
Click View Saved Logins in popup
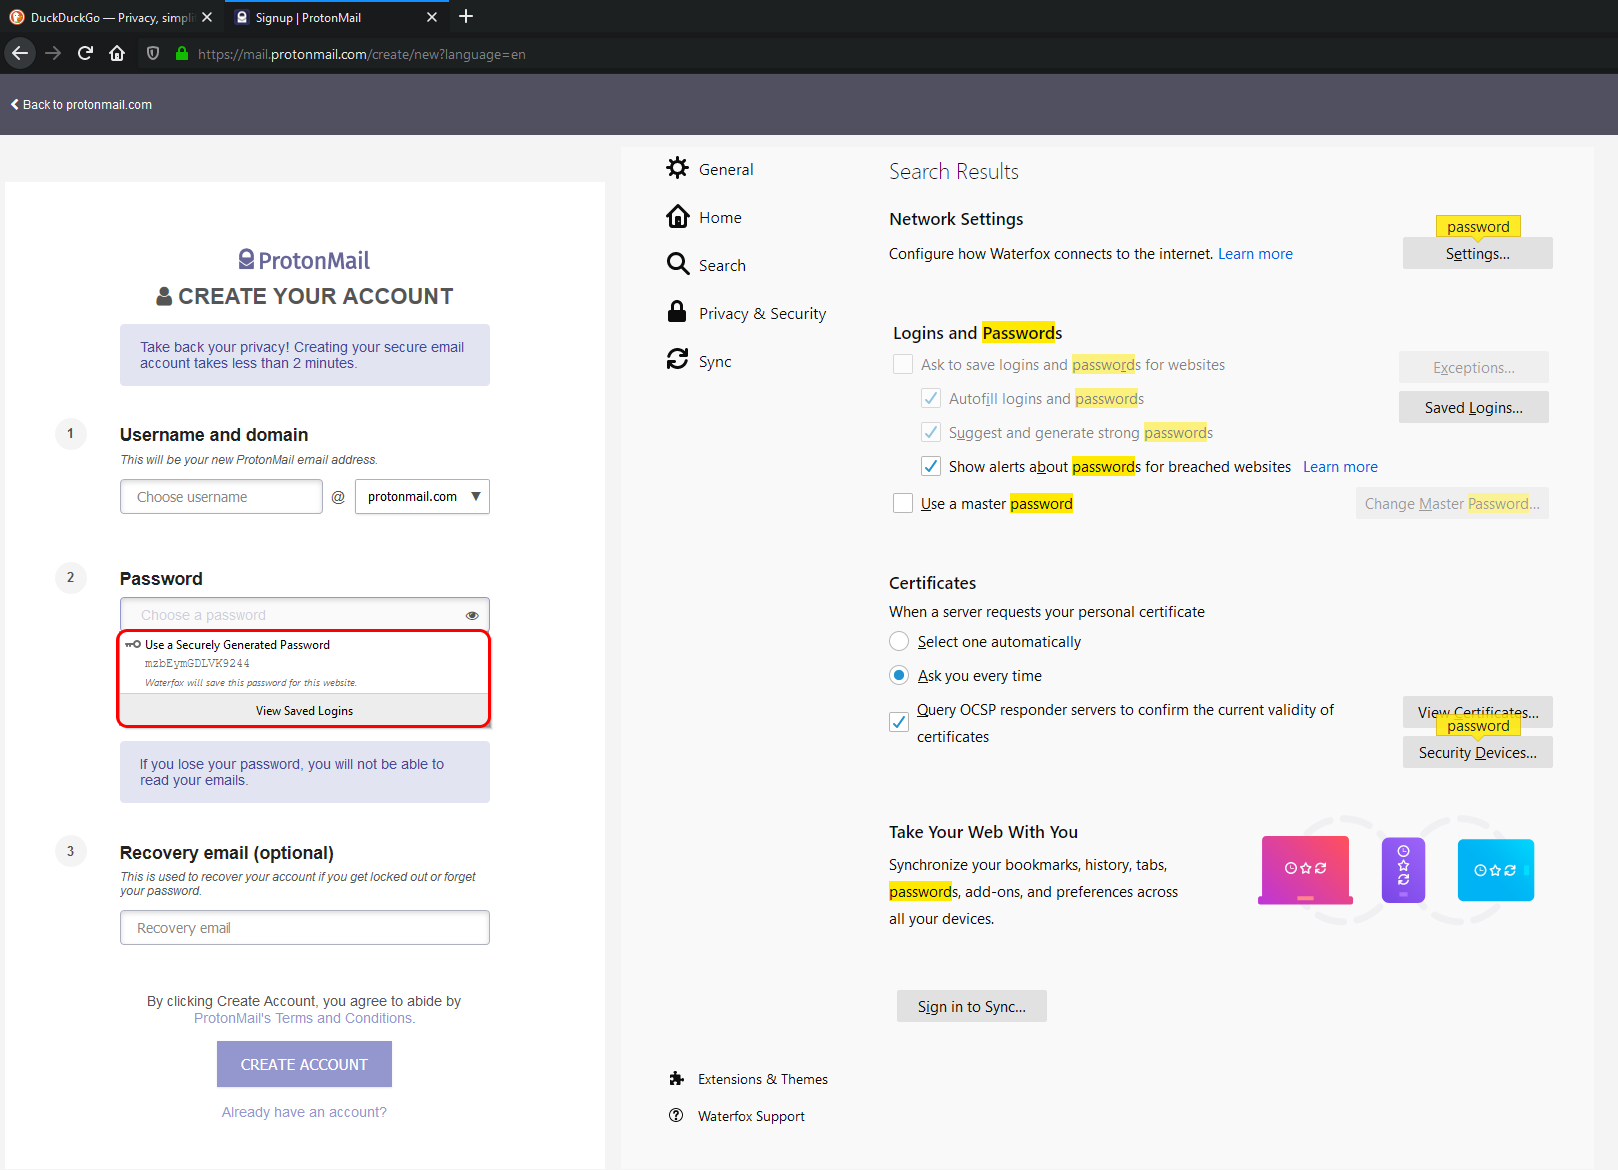[x=304, y=711]
